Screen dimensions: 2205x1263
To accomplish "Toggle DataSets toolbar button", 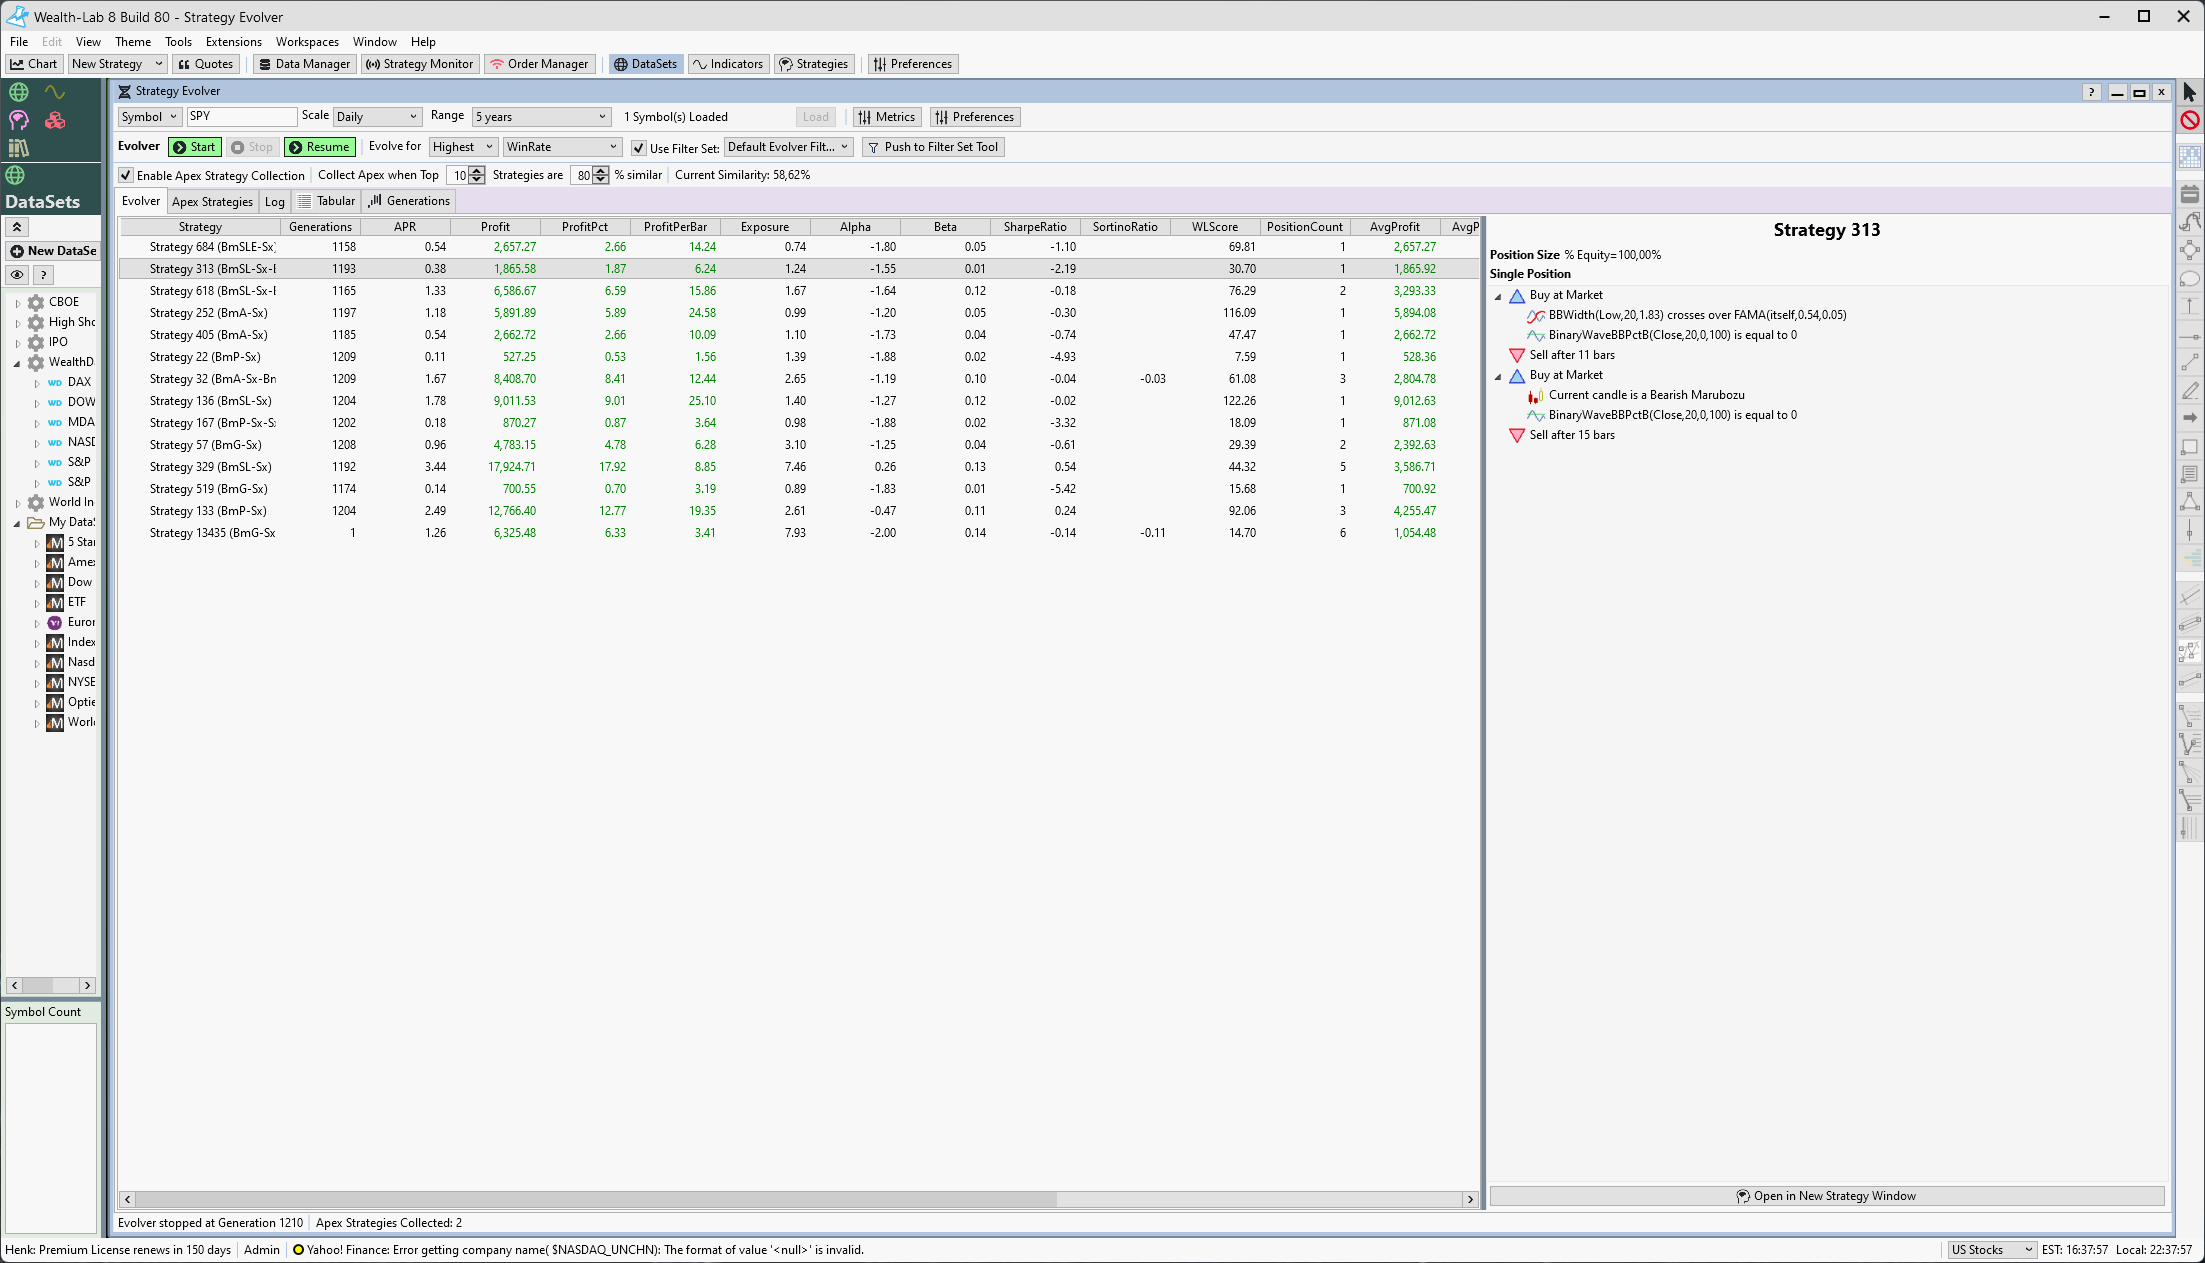I will pos(645,64).
